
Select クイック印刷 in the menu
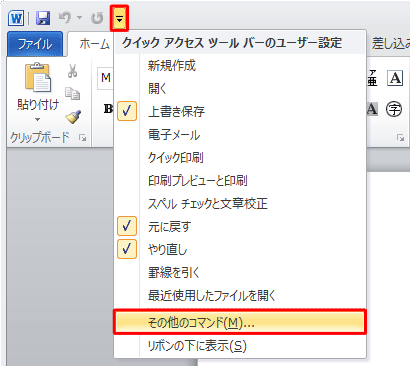point(240,157)
